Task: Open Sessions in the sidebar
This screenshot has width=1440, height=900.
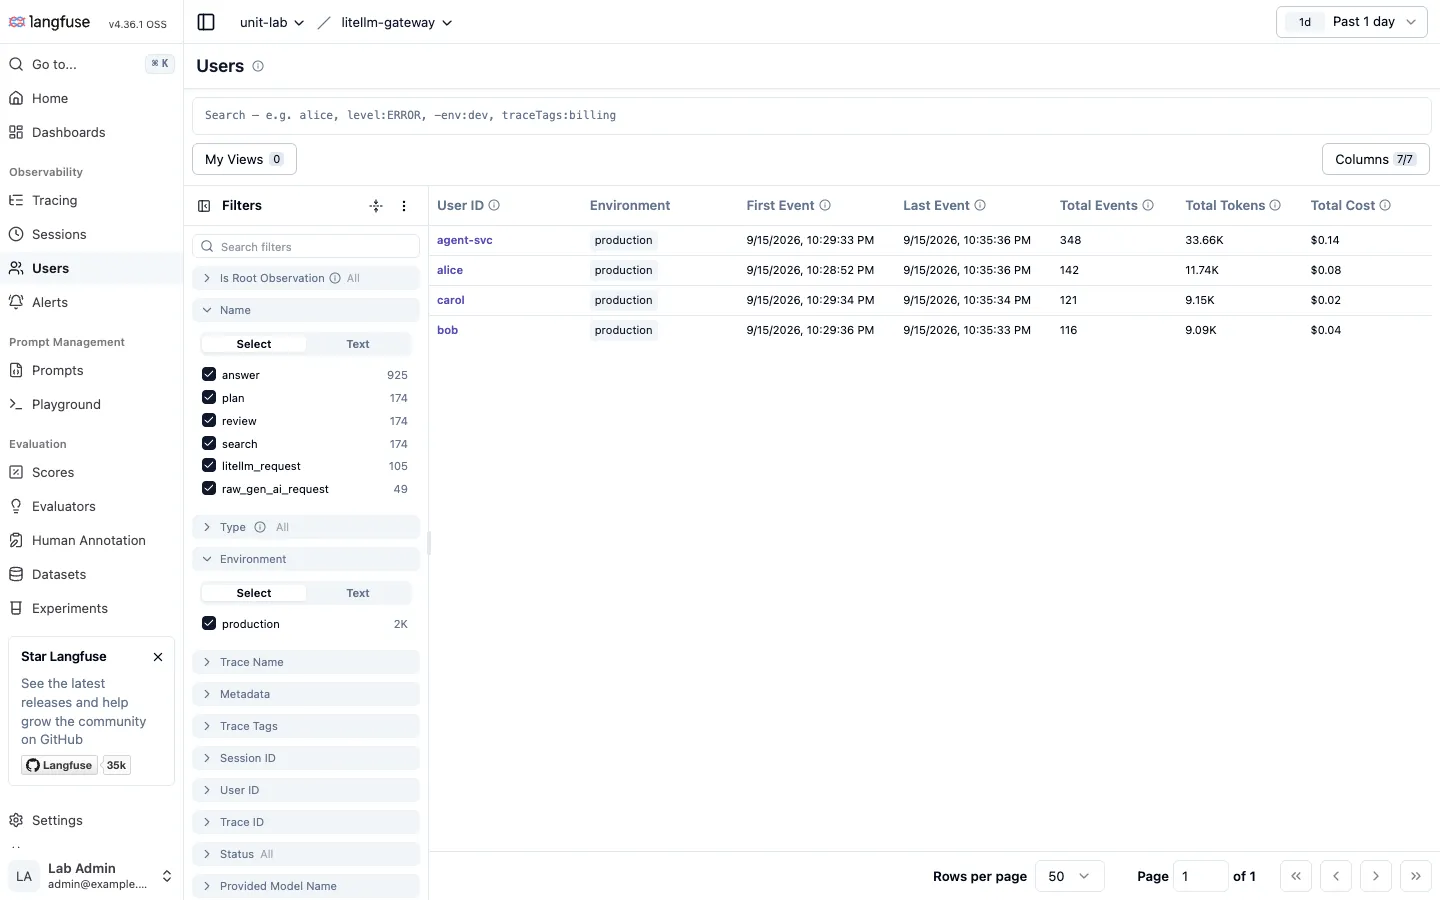Action: pos(92,234)
